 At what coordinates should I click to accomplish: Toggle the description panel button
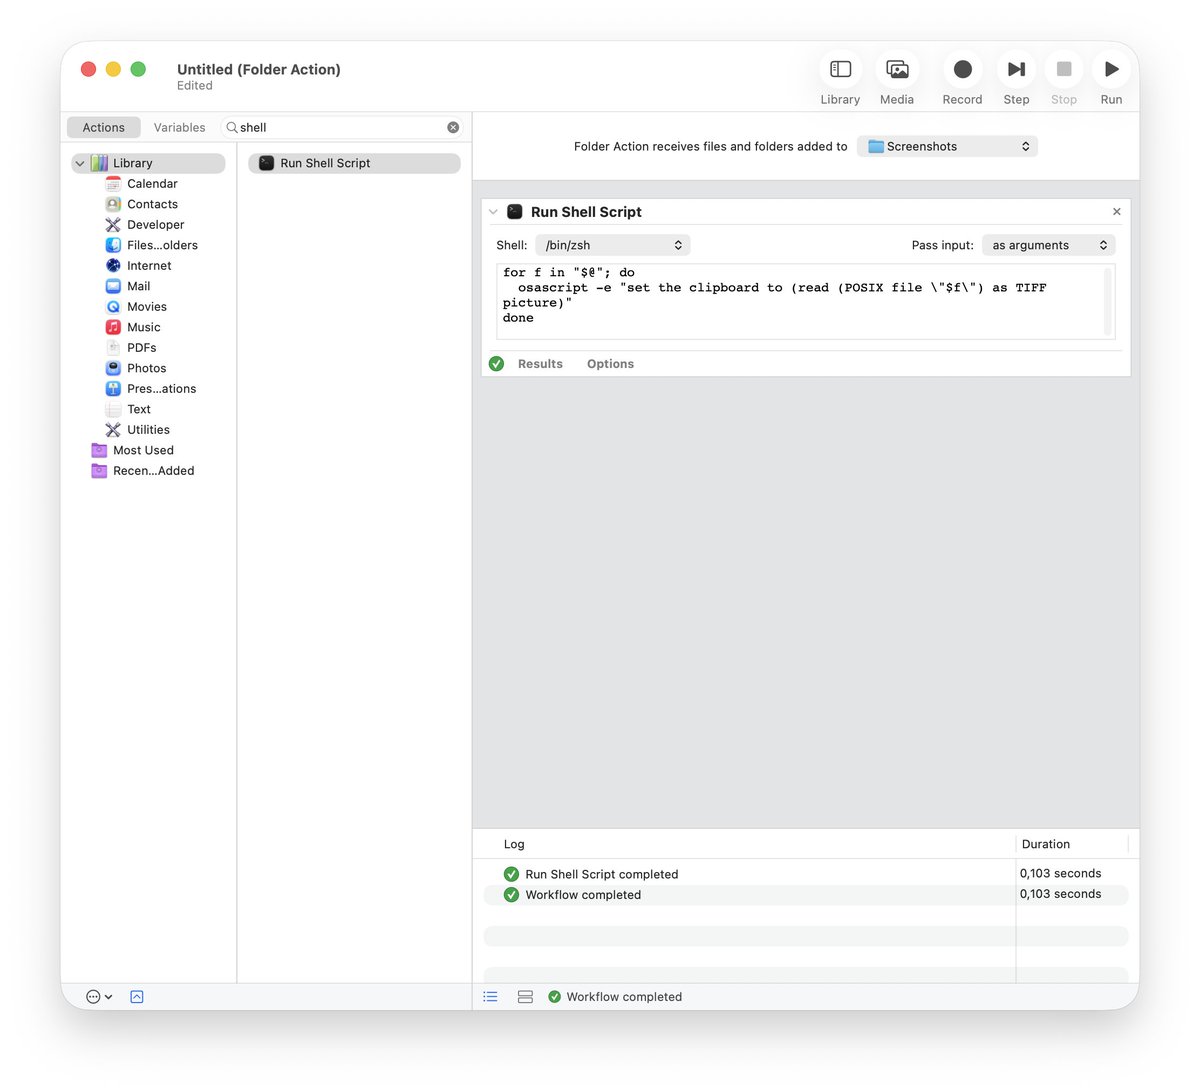pyautogui.click(x=137, y=997)
